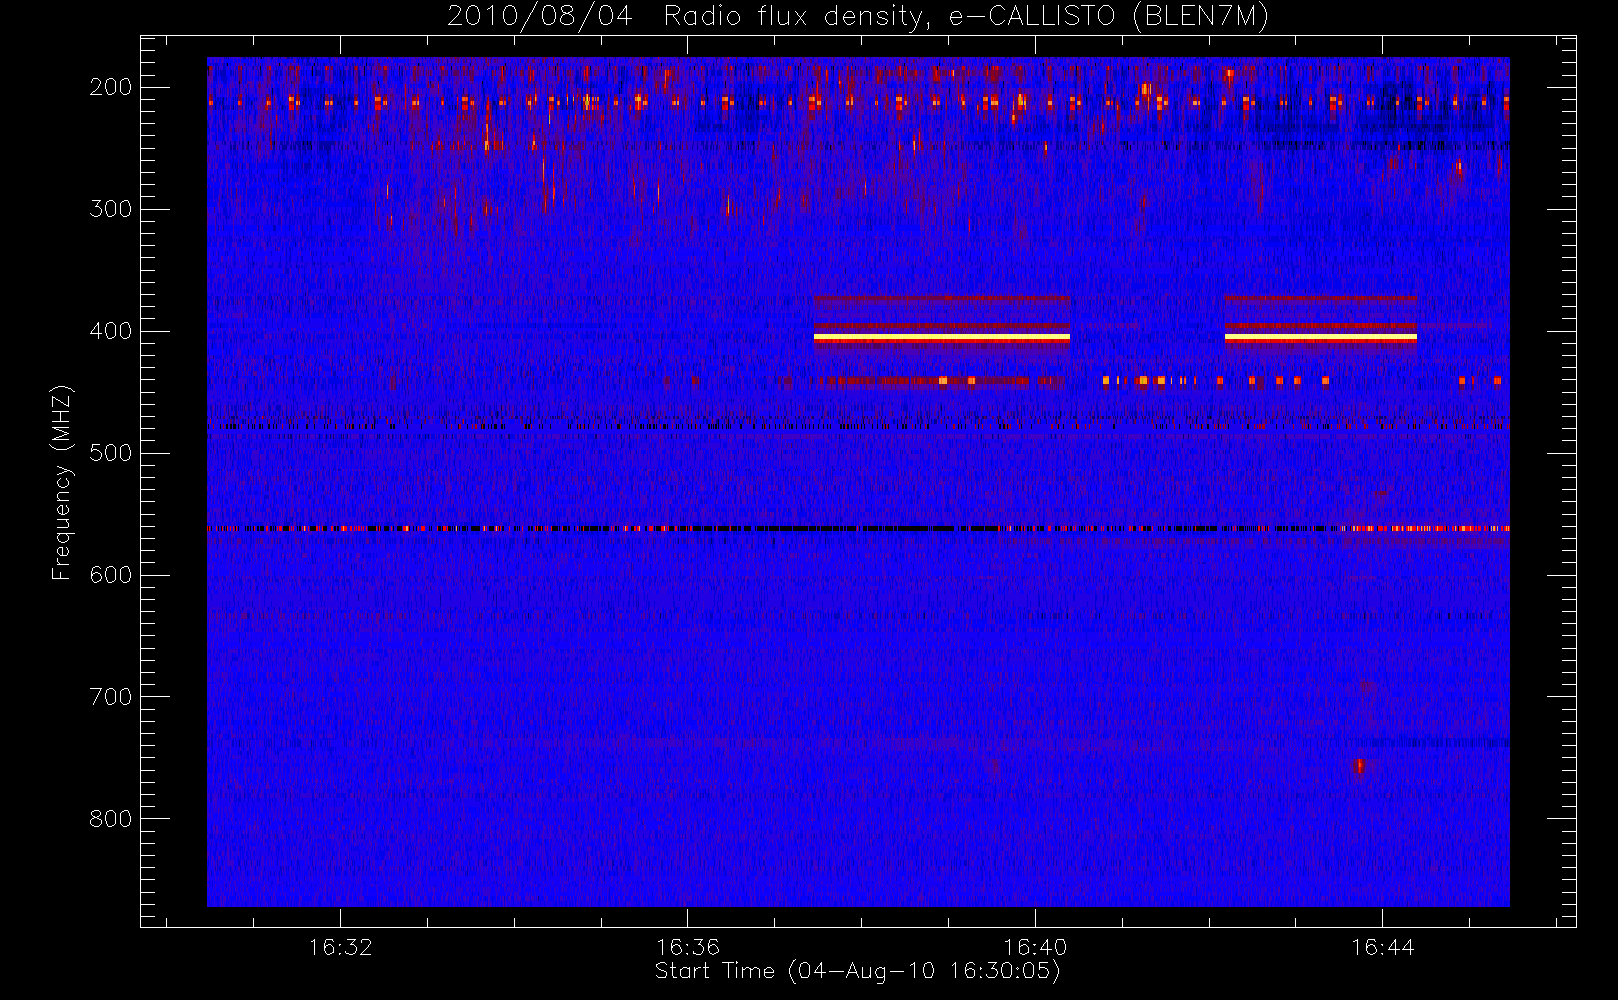
Task: Click the bright yellow band near 16:43
Action: (x=1321, y=338)
